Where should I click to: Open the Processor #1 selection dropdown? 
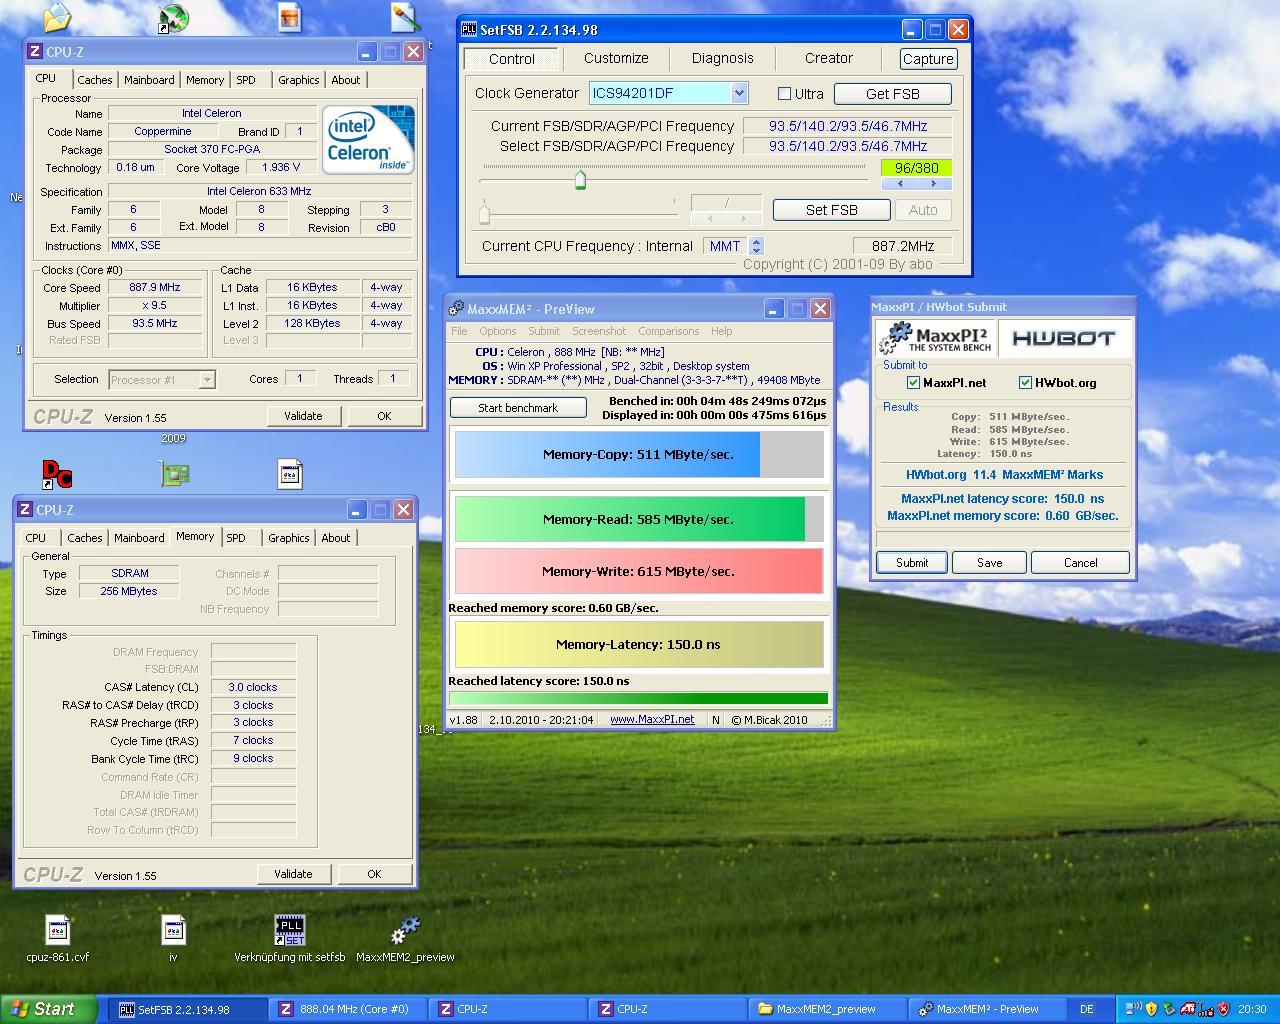pyautogui.click(x=207, y=380)
